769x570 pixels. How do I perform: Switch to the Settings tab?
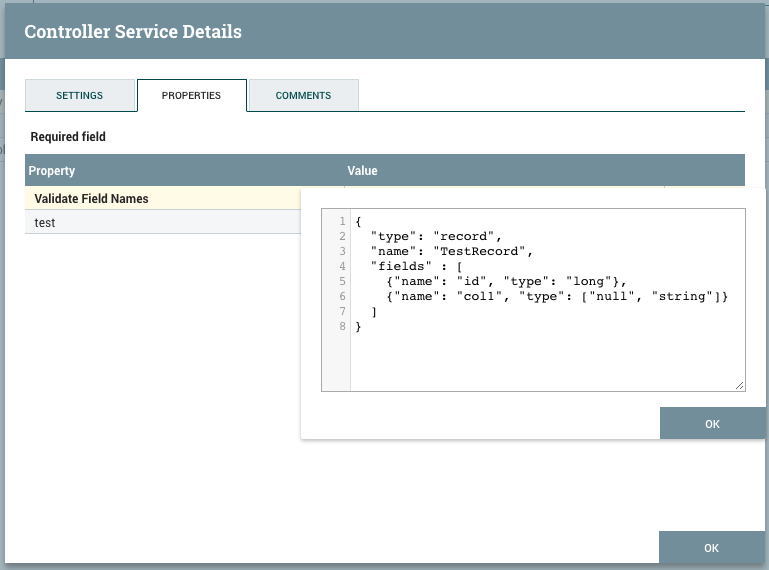coord(79,96)
